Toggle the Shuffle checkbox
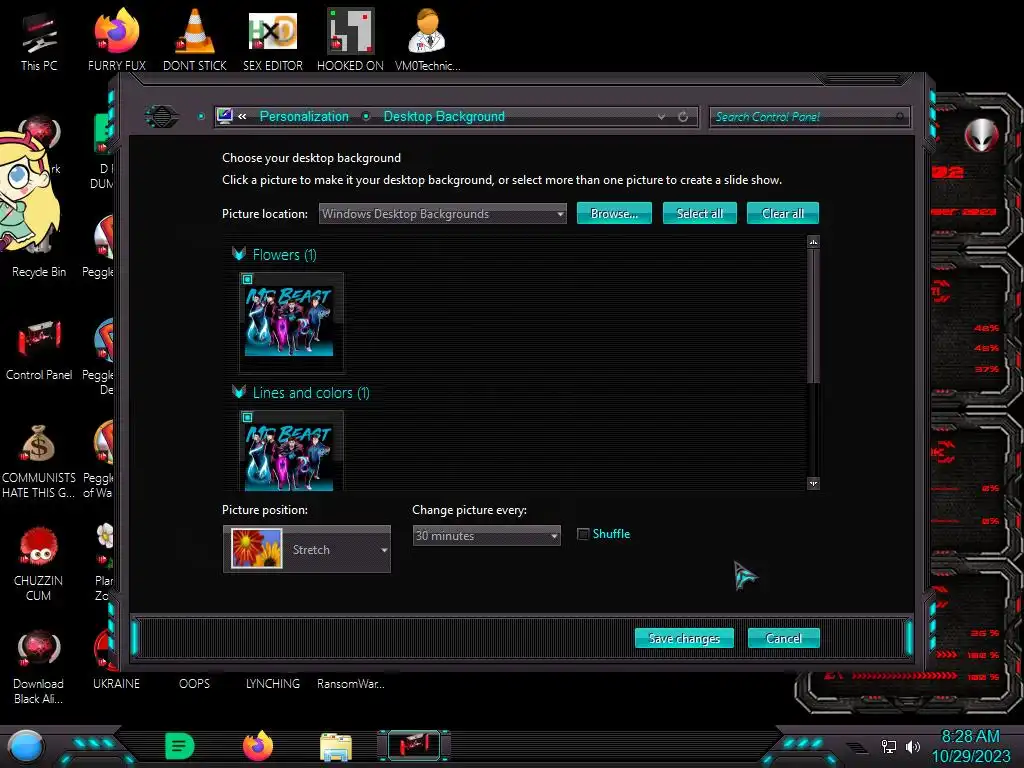The height and width of the screenshot is (768, 1024). (583, 534)
